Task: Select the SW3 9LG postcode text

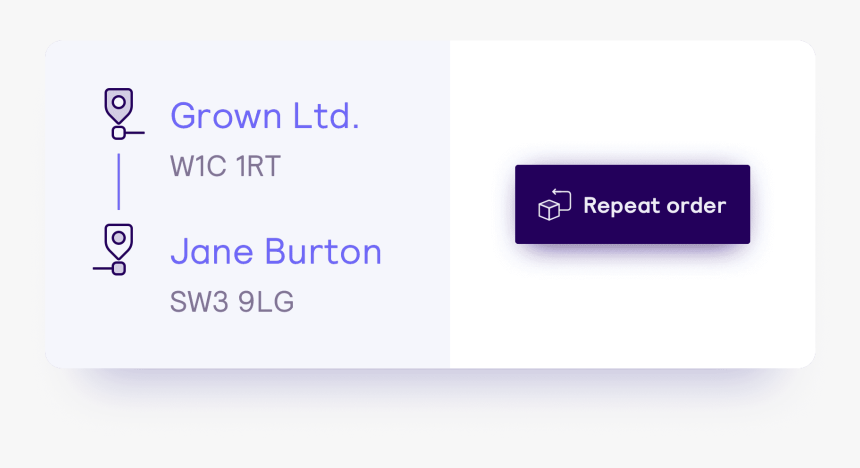Action: 232,301
